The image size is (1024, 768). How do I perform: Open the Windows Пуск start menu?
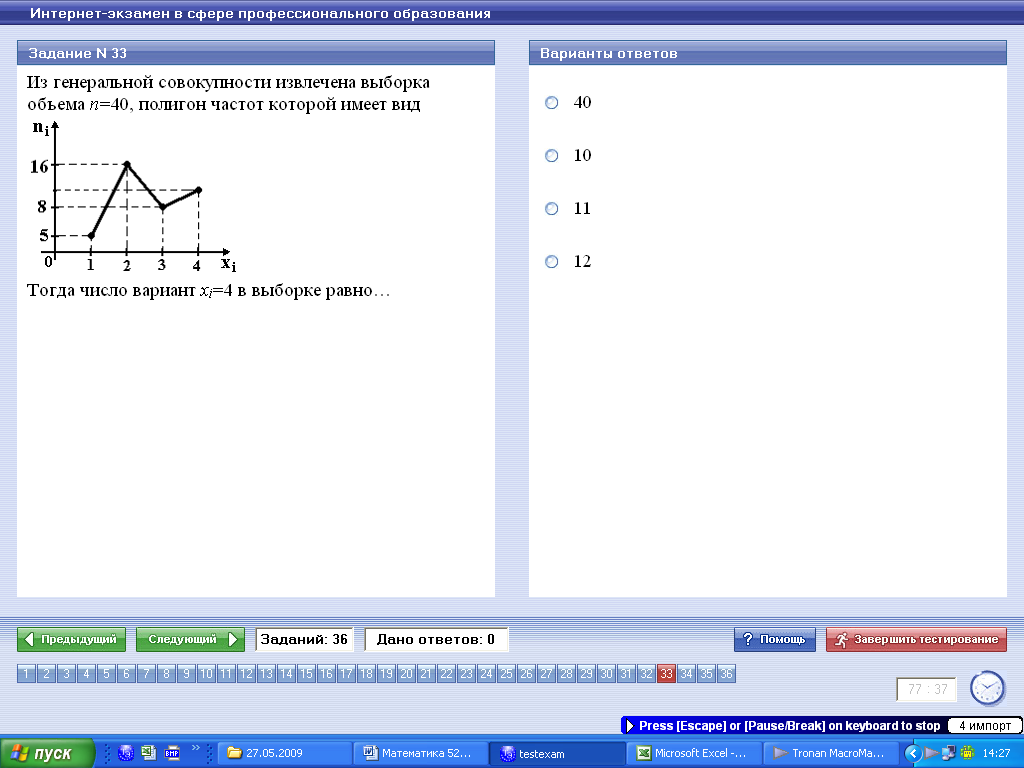pos(48,753)
